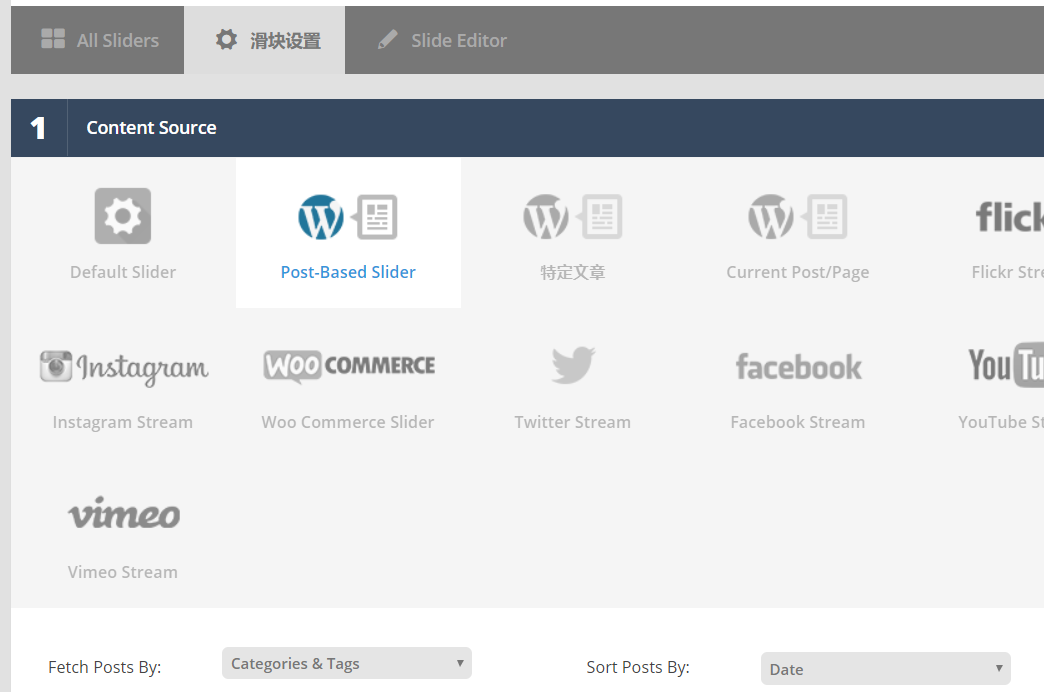Click the section number 1 badge

pyautogui.click(x=38, y=128)
